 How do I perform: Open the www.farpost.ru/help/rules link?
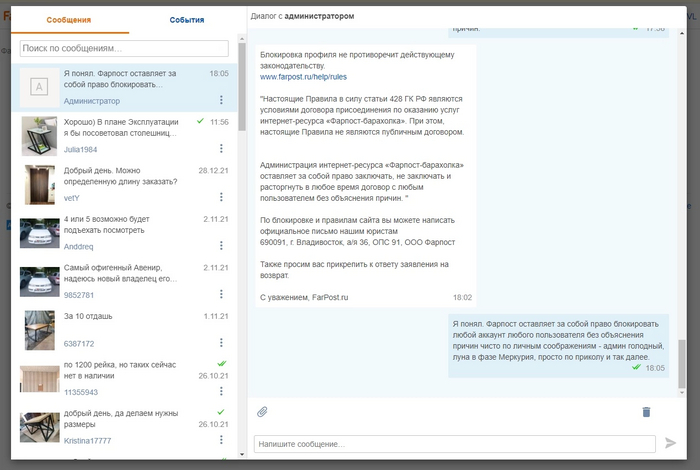[303, 76]
